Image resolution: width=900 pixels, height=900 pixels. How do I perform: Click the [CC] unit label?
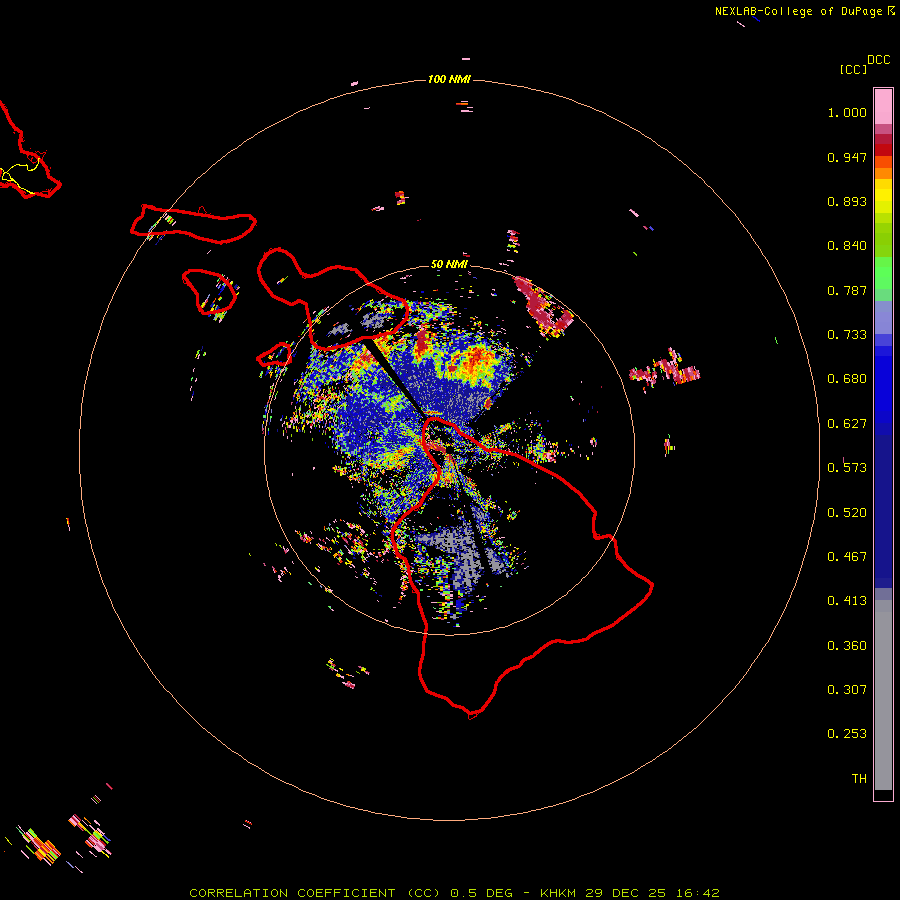click(x=853, y=69)
